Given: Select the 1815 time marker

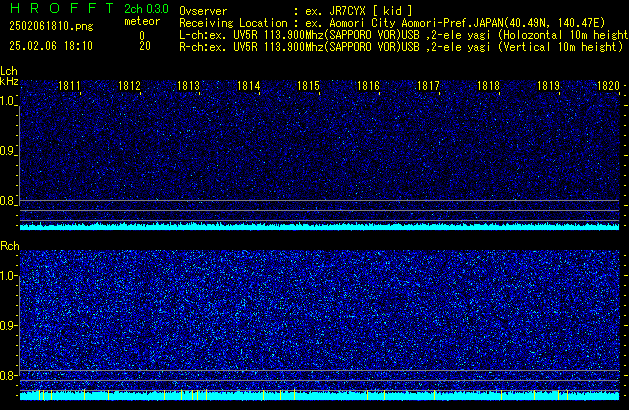Looking at the screenshot, I should [308, 86].
